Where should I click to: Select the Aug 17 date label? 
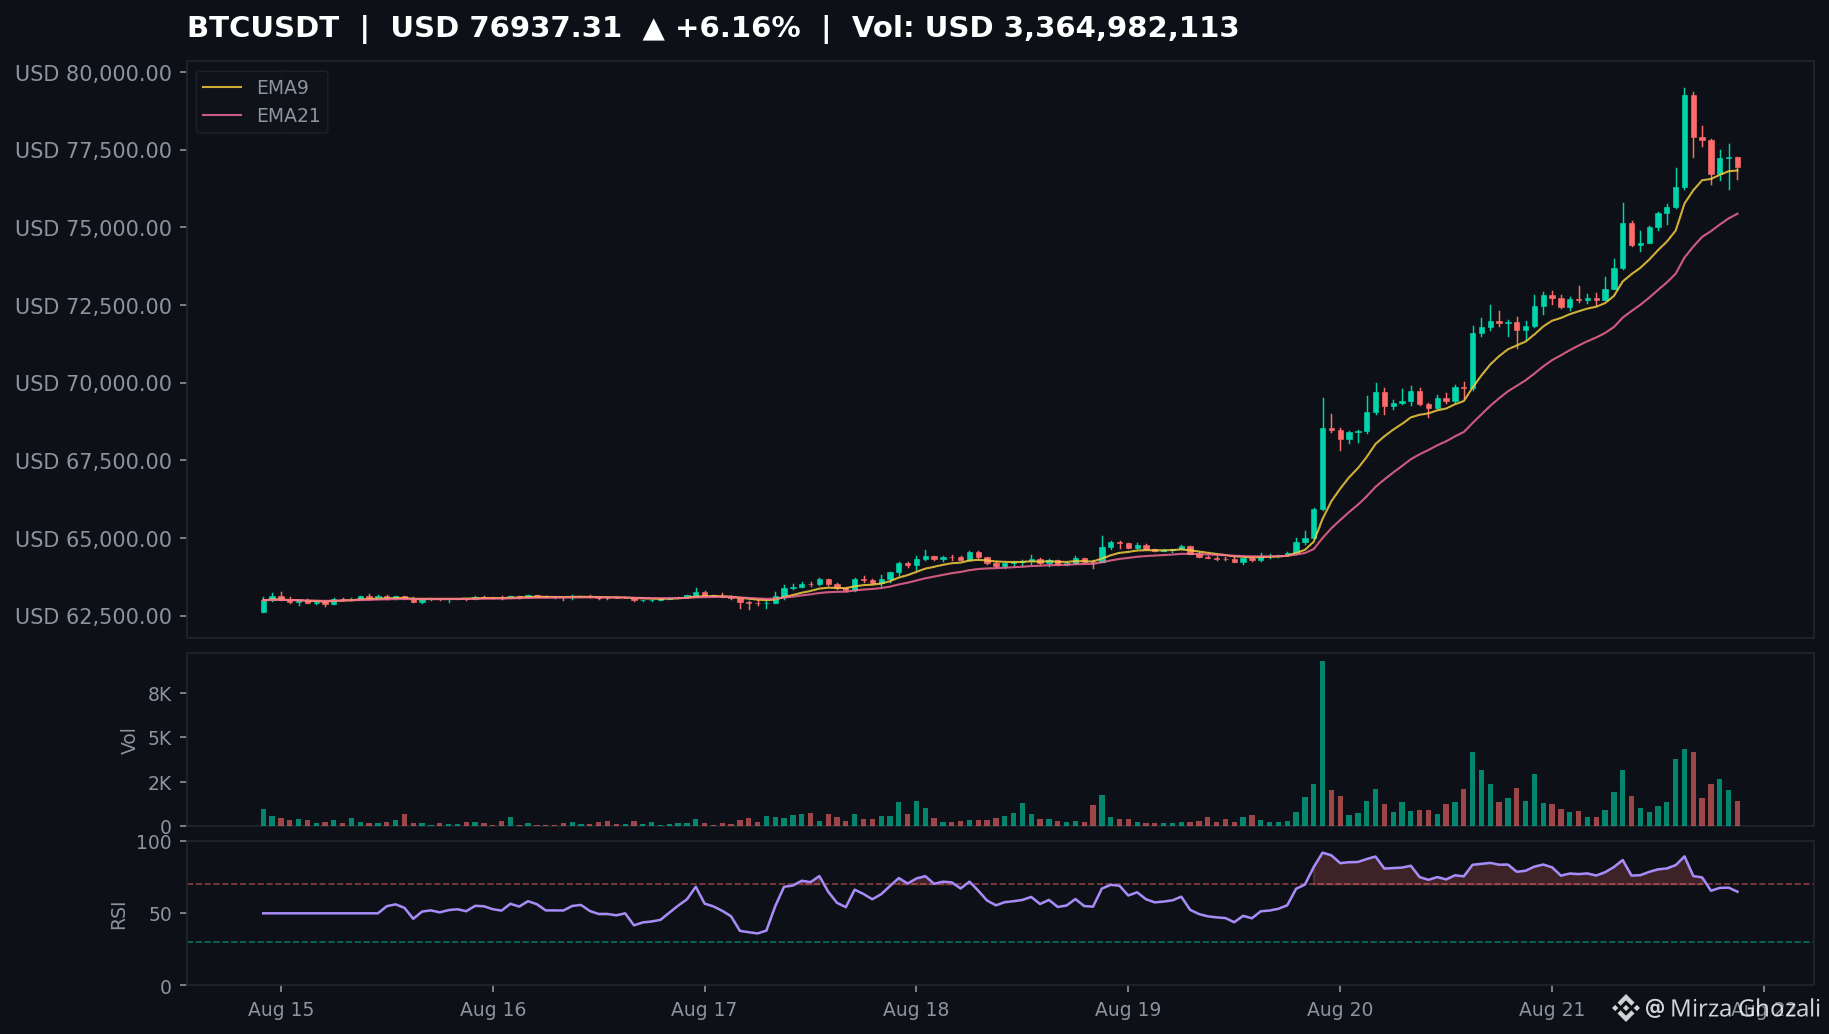pyautogui.click(x=704, y=1009)
